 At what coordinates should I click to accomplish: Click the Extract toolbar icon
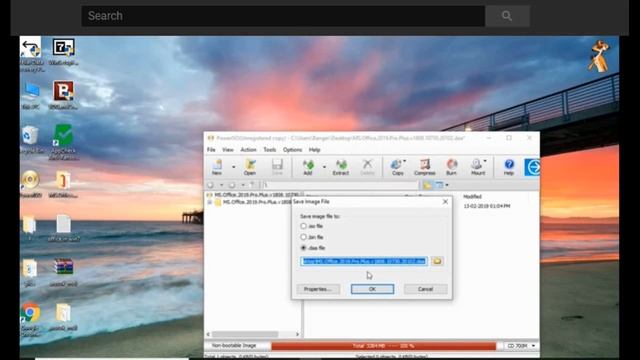coord(340,167)
